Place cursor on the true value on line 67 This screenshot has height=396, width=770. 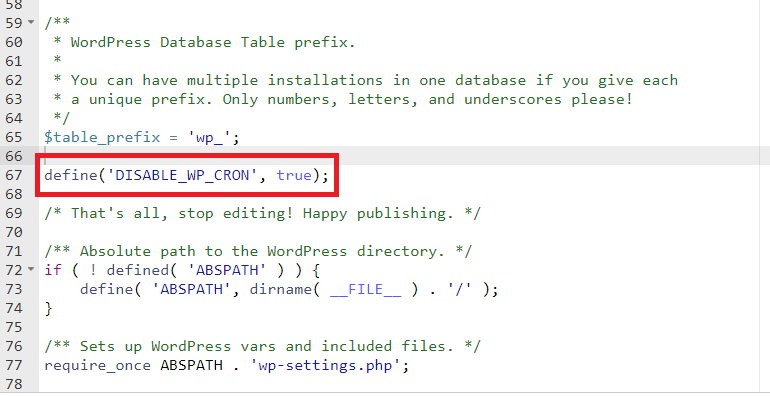[294, 175]
